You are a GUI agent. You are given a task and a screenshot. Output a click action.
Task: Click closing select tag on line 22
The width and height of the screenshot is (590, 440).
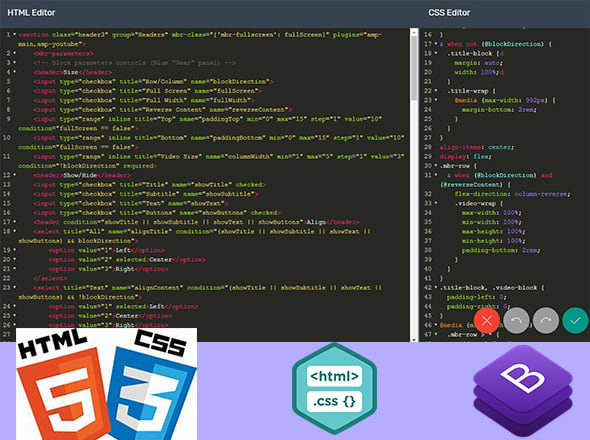(50, 278)
